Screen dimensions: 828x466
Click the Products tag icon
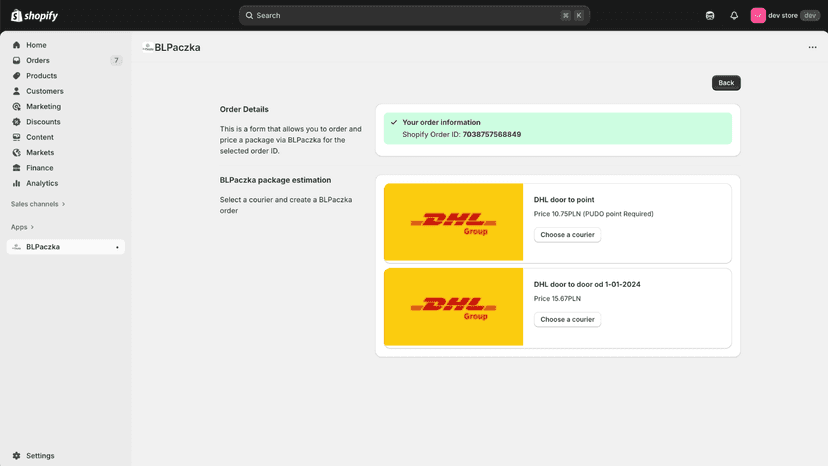pyautogui.click(x=16, y=76)
